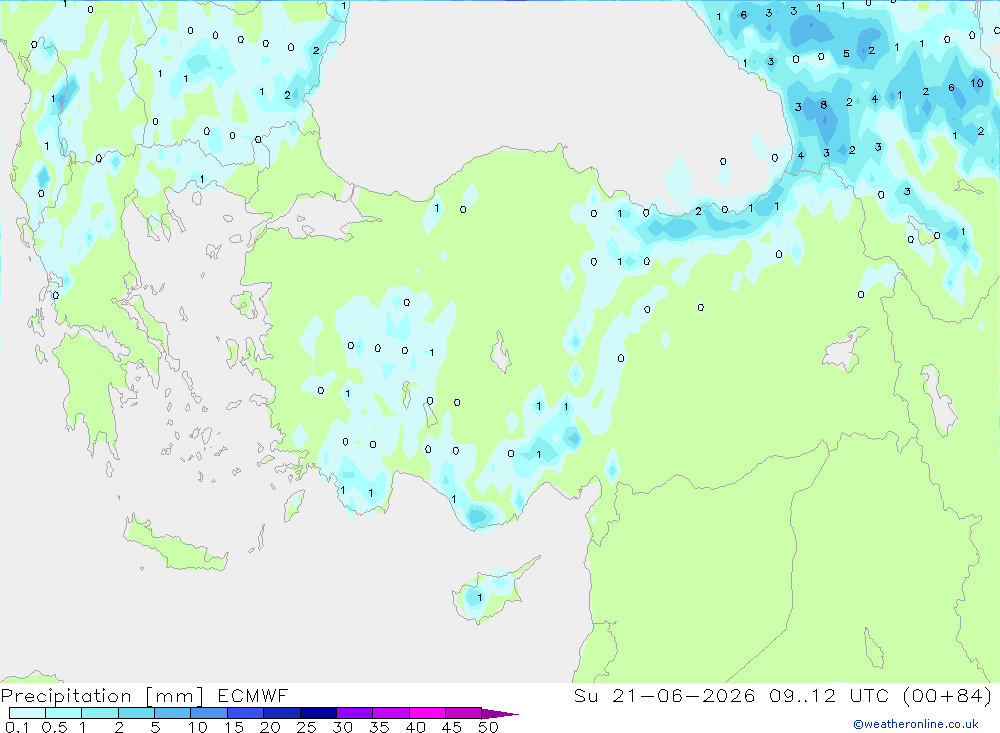Click the above-50 mm legend arrow tip
Image resolution: width=1000 pixels, height=733 pixels.
[500, 714]
